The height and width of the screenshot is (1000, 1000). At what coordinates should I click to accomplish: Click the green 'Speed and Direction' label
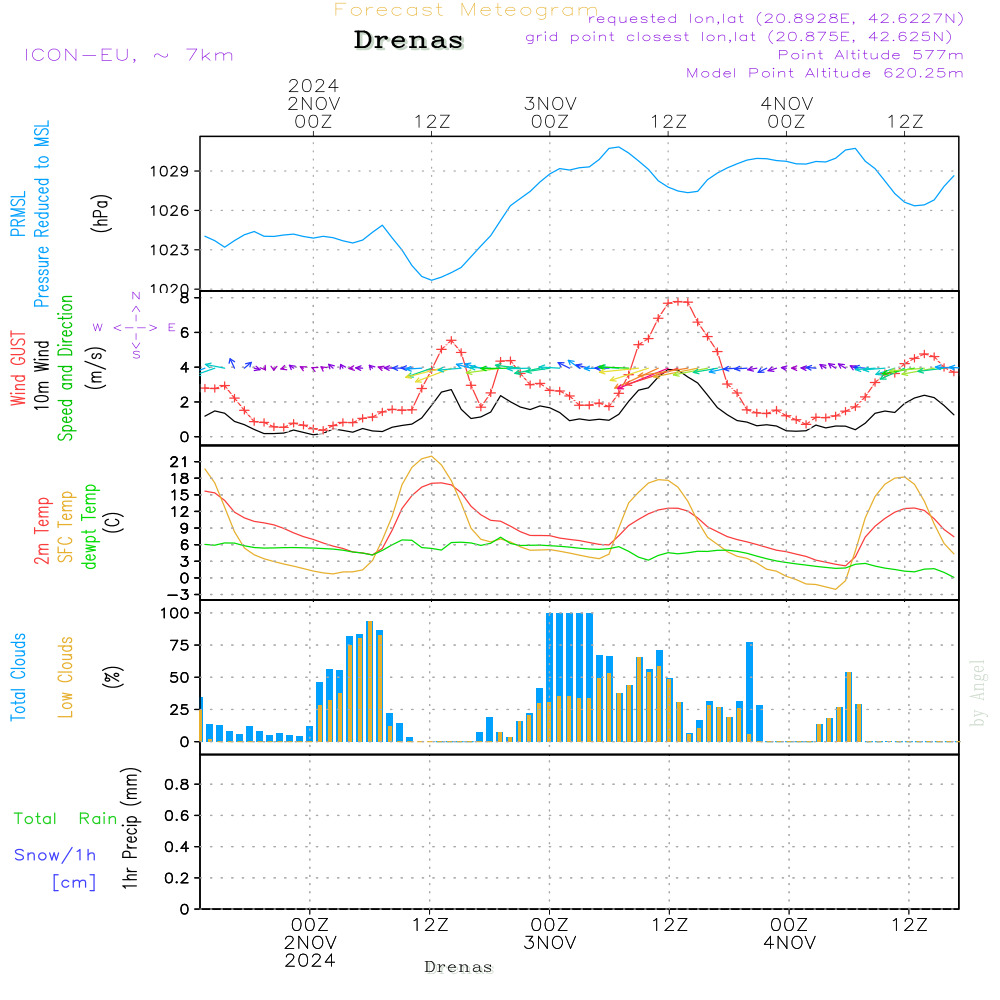point(66,368)
